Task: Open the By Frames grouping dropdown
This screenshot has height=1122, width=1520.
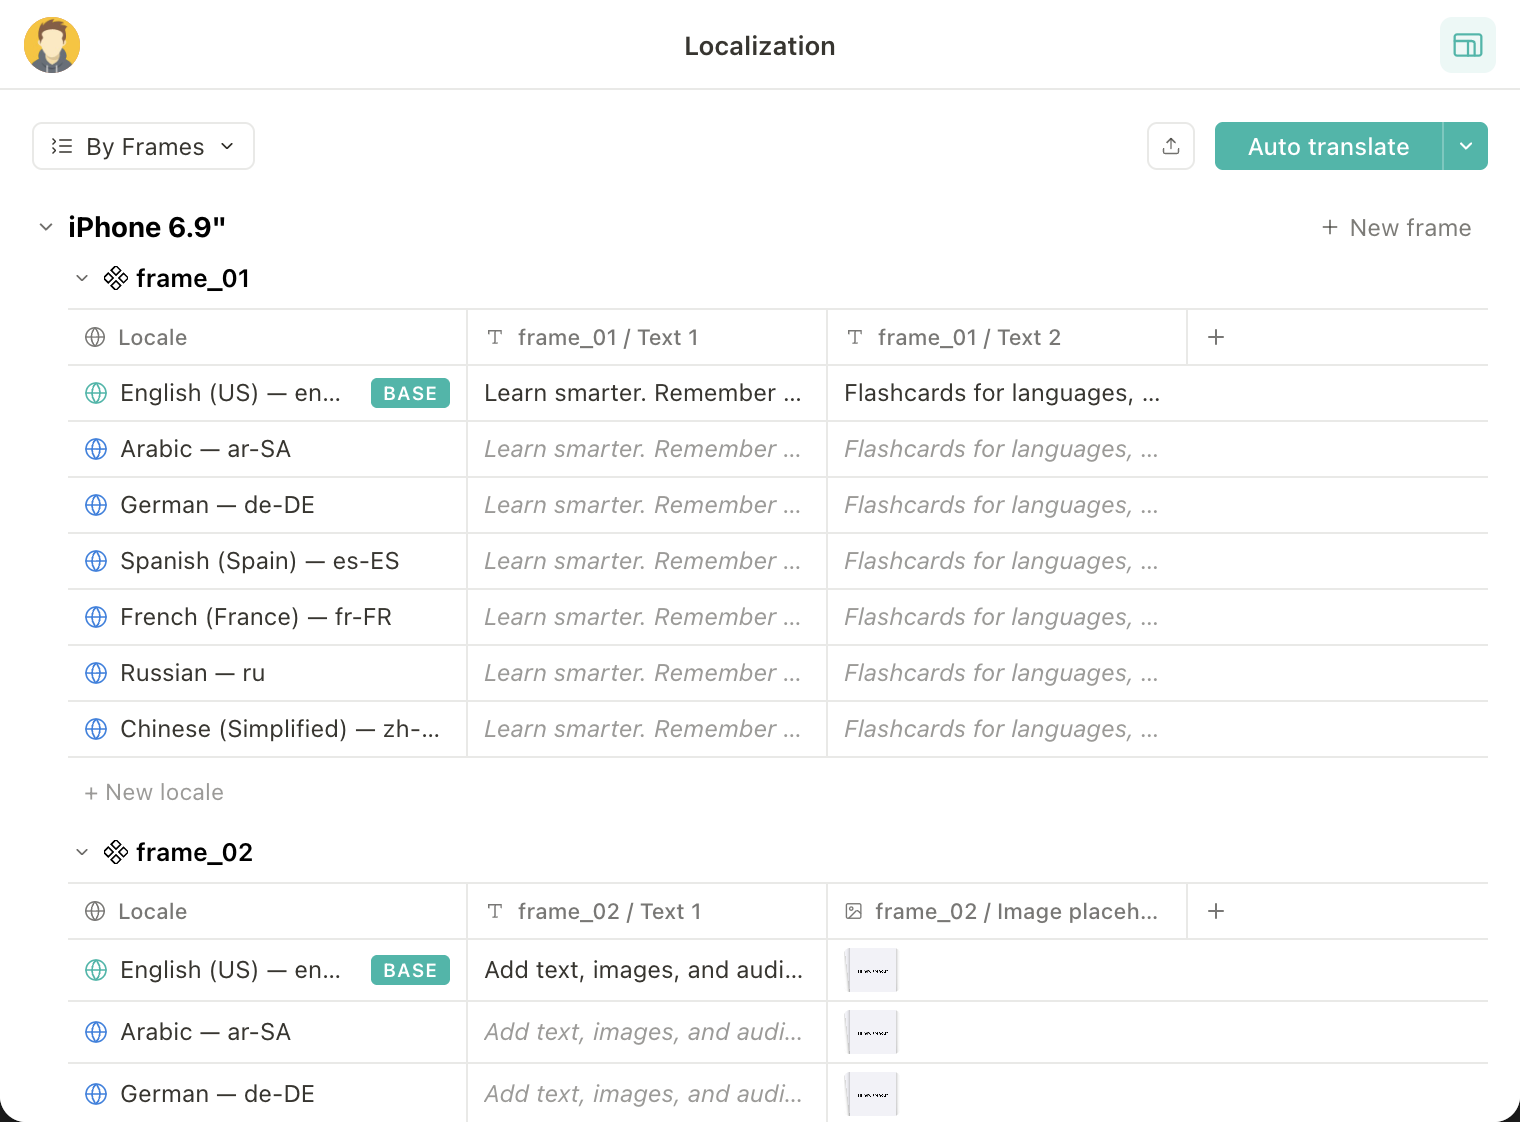Action: 143,146
